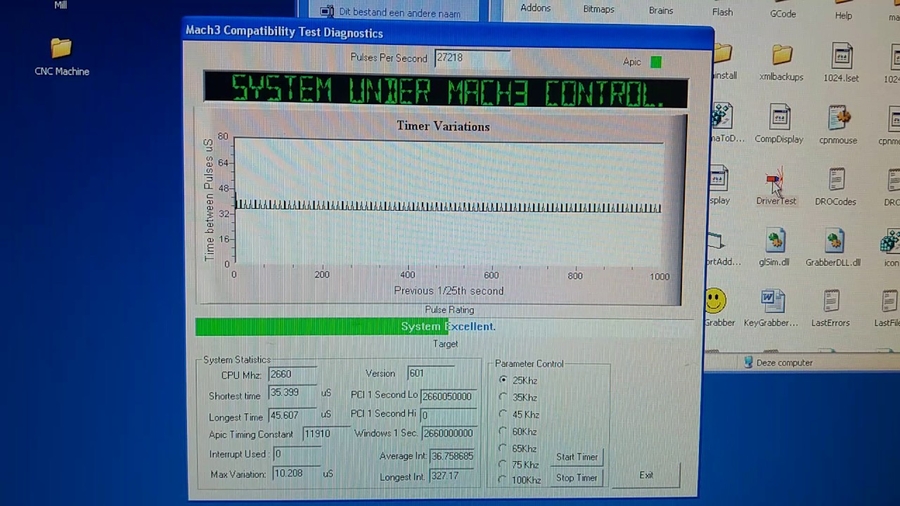
Task: Open the Help folder in Explorer
Action: point(843,15)
